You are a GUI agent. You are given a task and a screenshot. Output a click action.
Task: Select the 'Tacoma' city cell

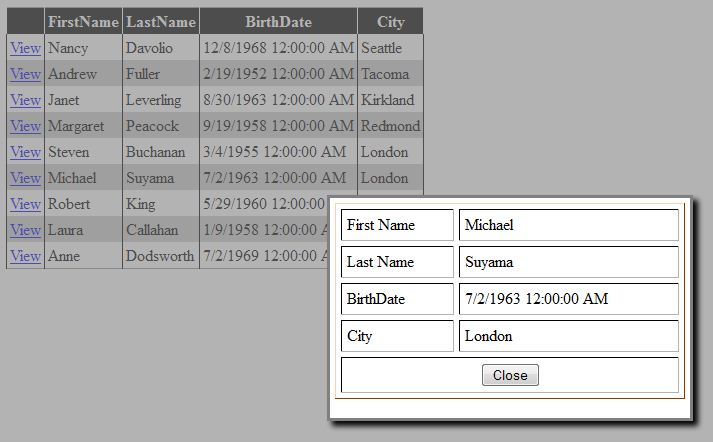(x=391, y=74)
